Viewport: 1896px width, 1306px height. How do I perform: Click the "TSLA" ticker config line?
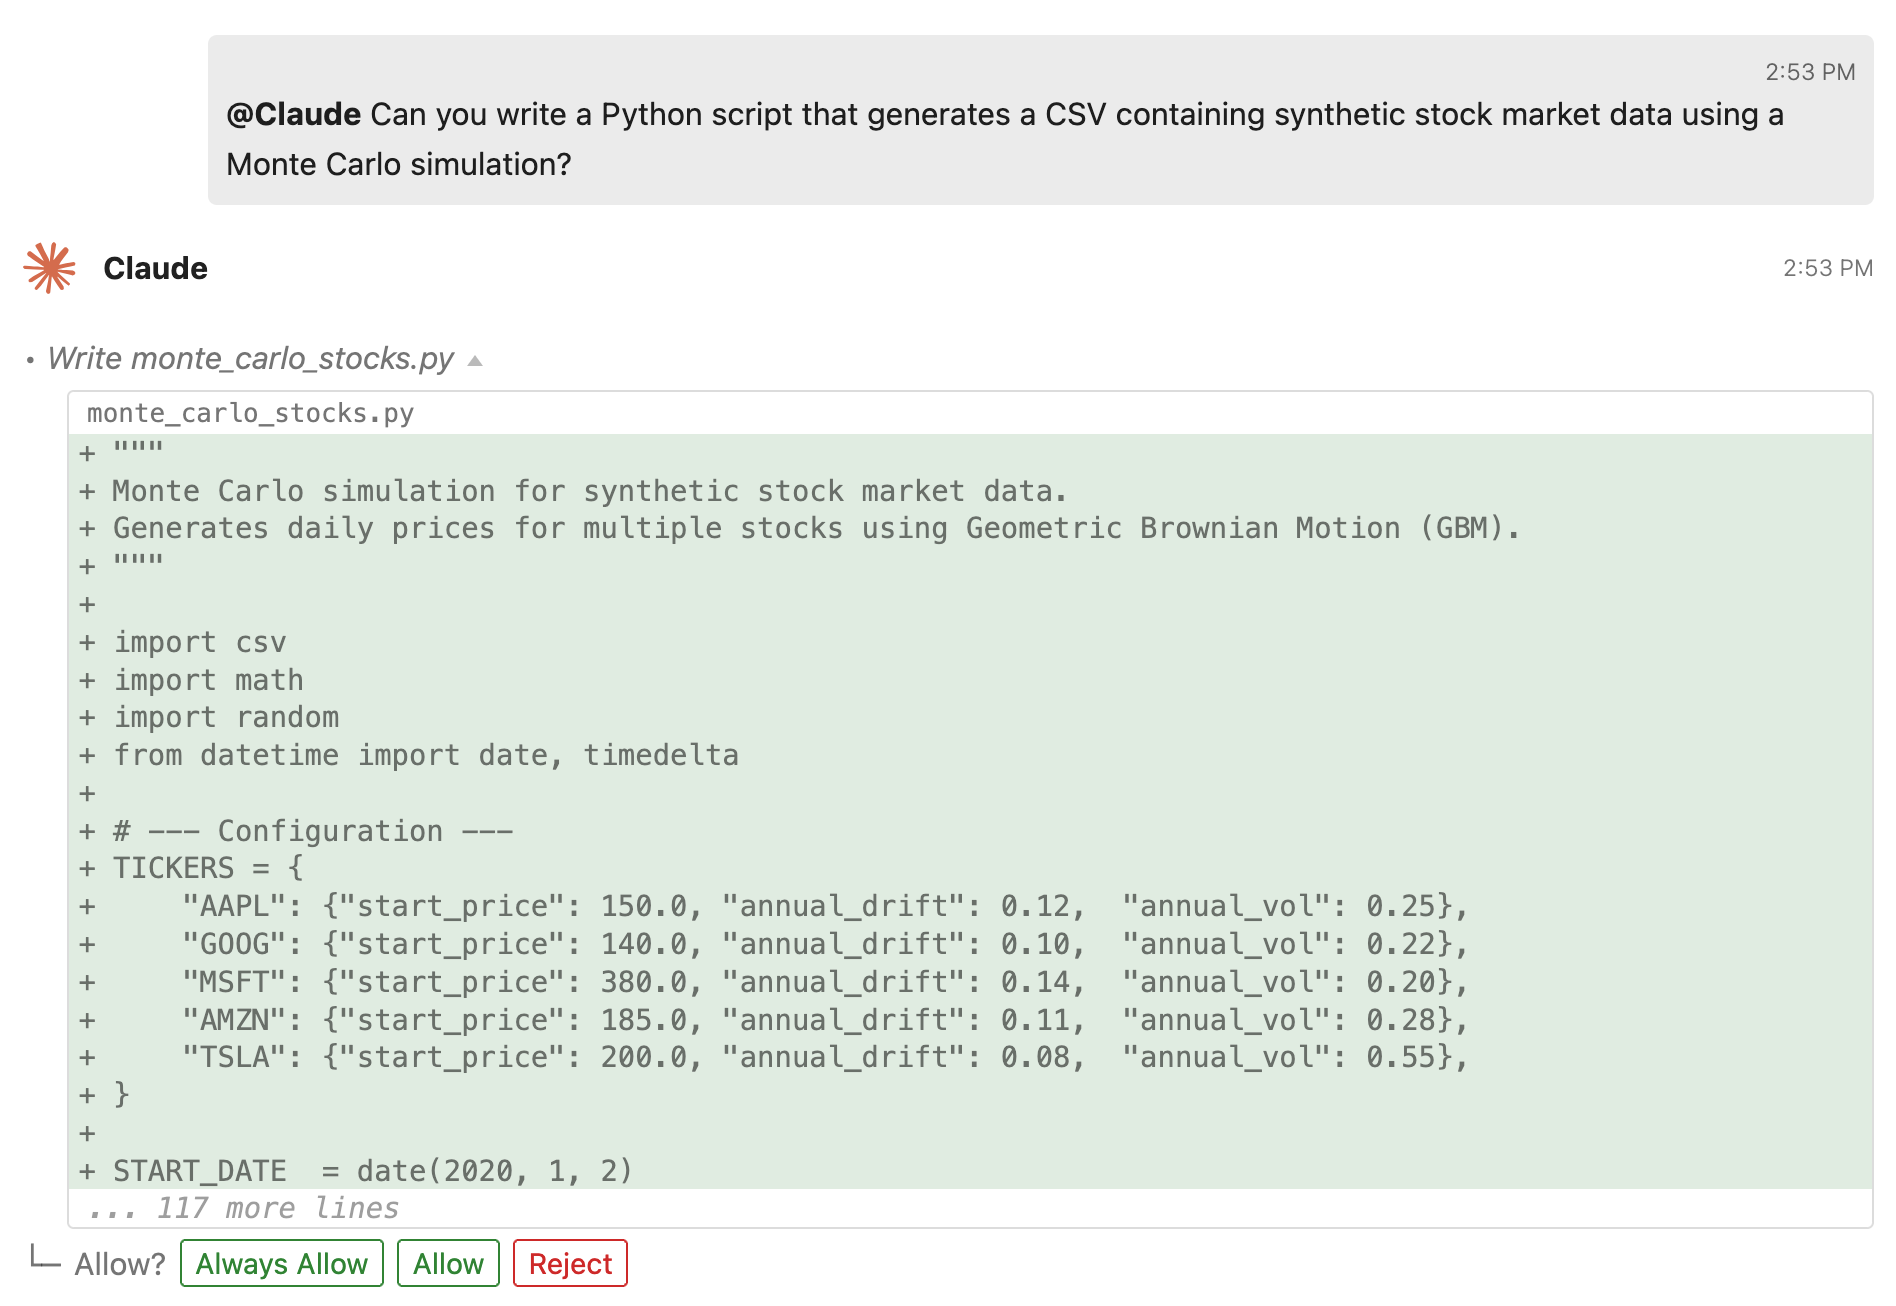coord(825,1057)
